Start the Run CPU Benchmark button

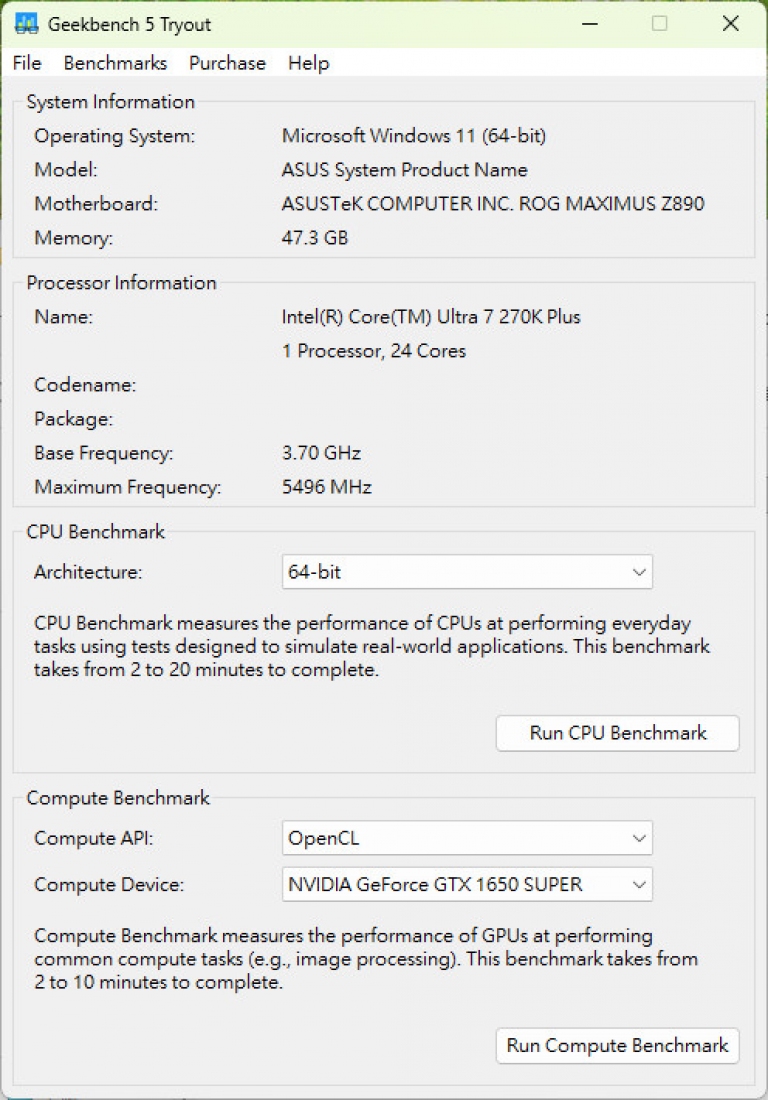tap(617, 733)
